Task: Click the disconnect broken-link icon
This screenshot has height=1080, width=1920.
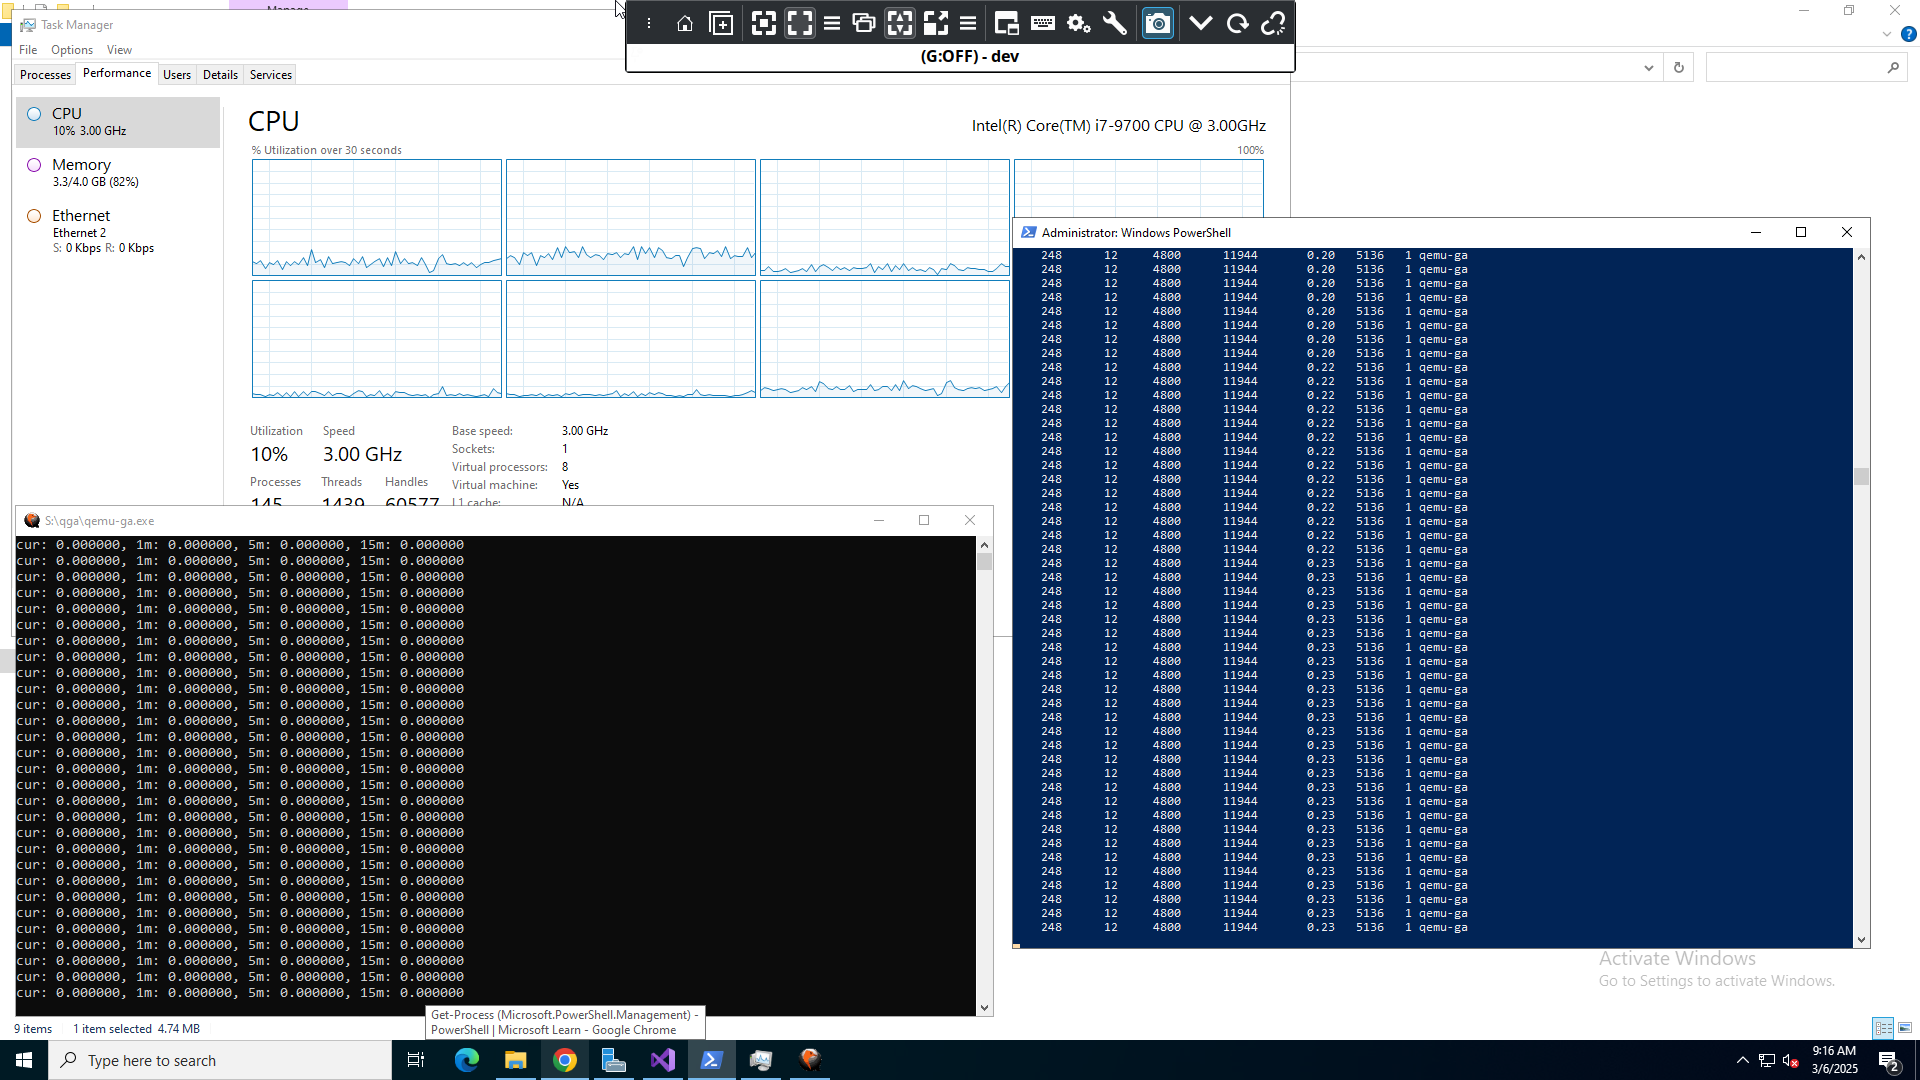Action: [x=1273, y=24]
